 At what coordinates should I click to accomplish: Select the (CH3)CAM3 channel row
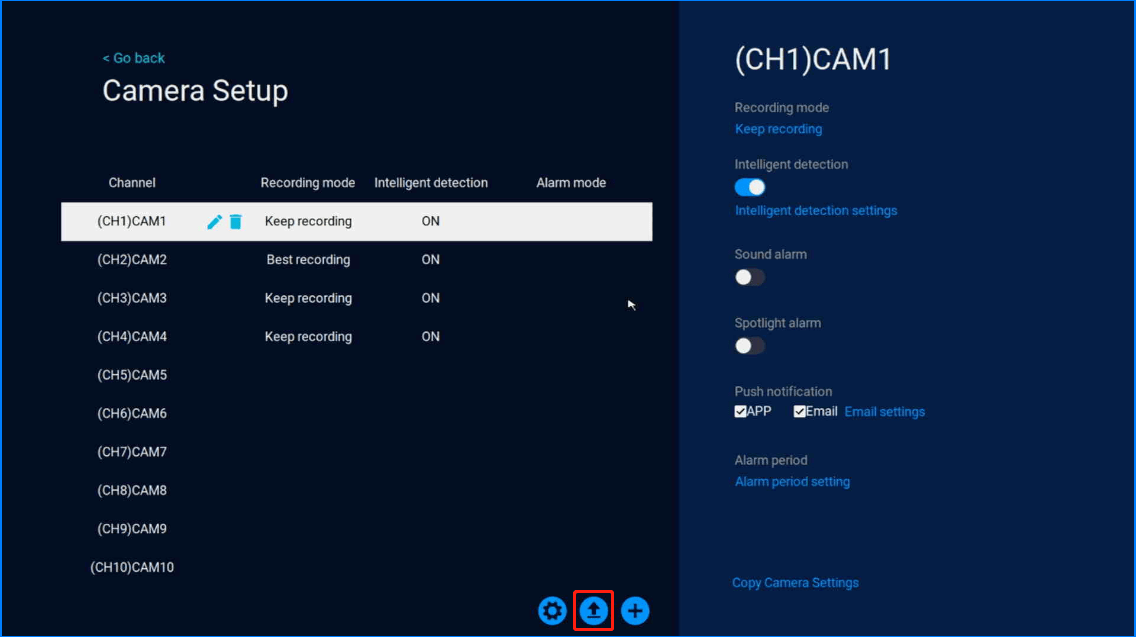(132, 298)
